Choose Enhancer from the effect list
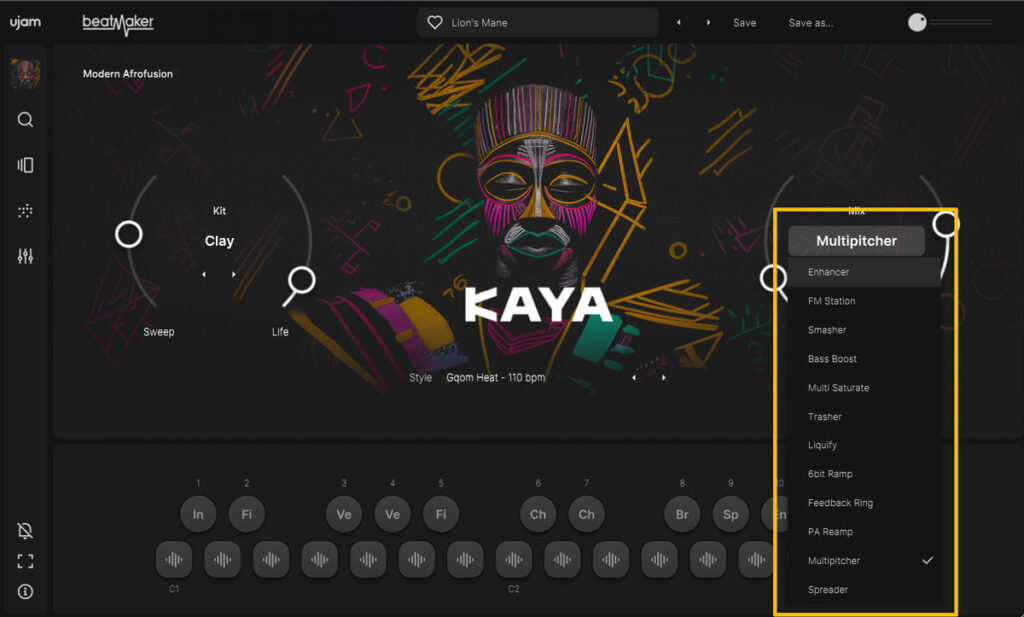1024x617 pixels. pyautogui.click(x=829, y=272)
